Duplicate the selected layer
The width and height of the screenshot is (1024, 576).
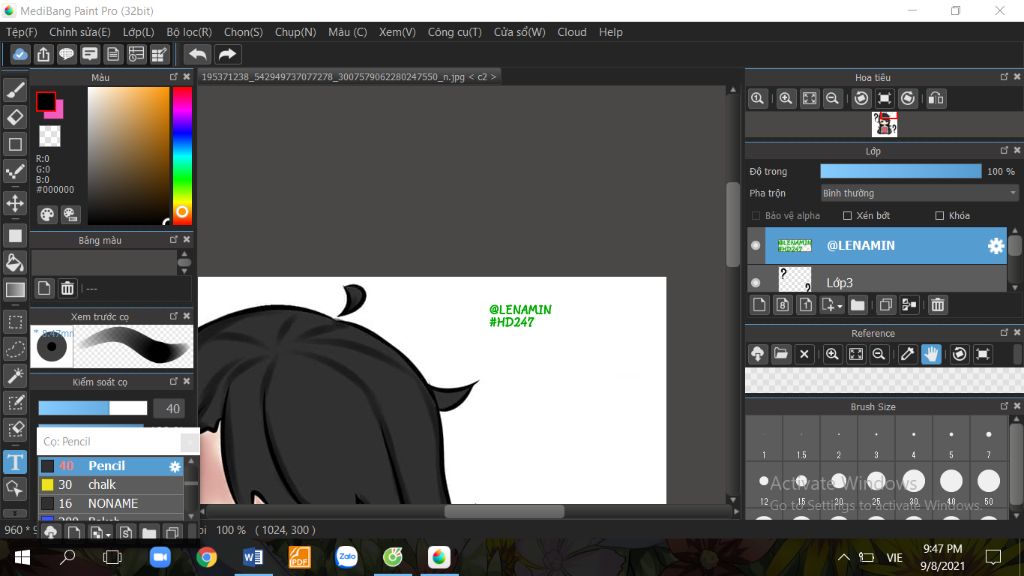click(x=886, y=305)
